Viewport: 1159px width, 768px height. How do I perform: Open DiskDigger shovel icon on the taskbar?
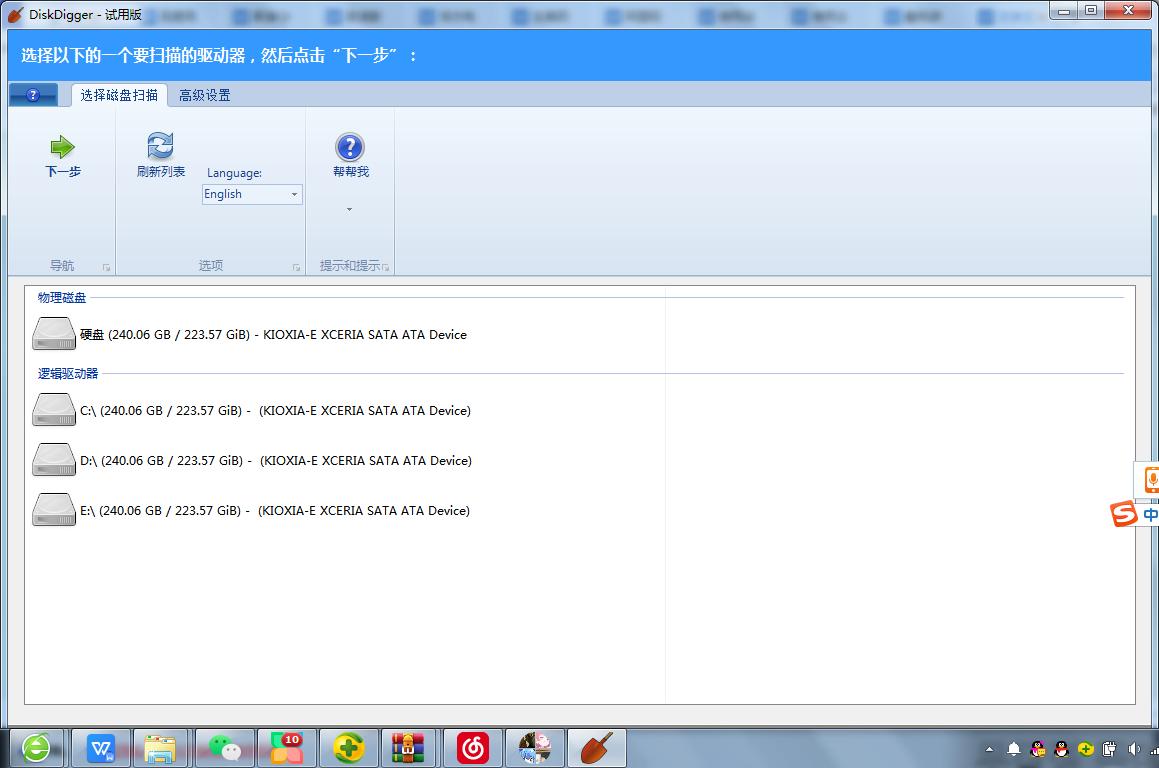coord(596,747)
